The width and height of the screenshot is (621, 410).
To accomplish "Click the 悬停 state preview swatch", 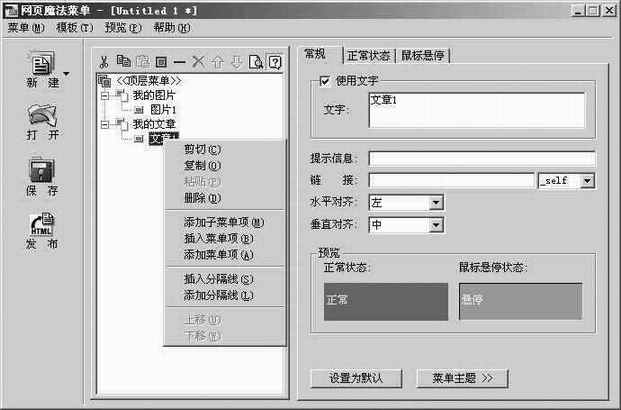I will coord(520,301).
